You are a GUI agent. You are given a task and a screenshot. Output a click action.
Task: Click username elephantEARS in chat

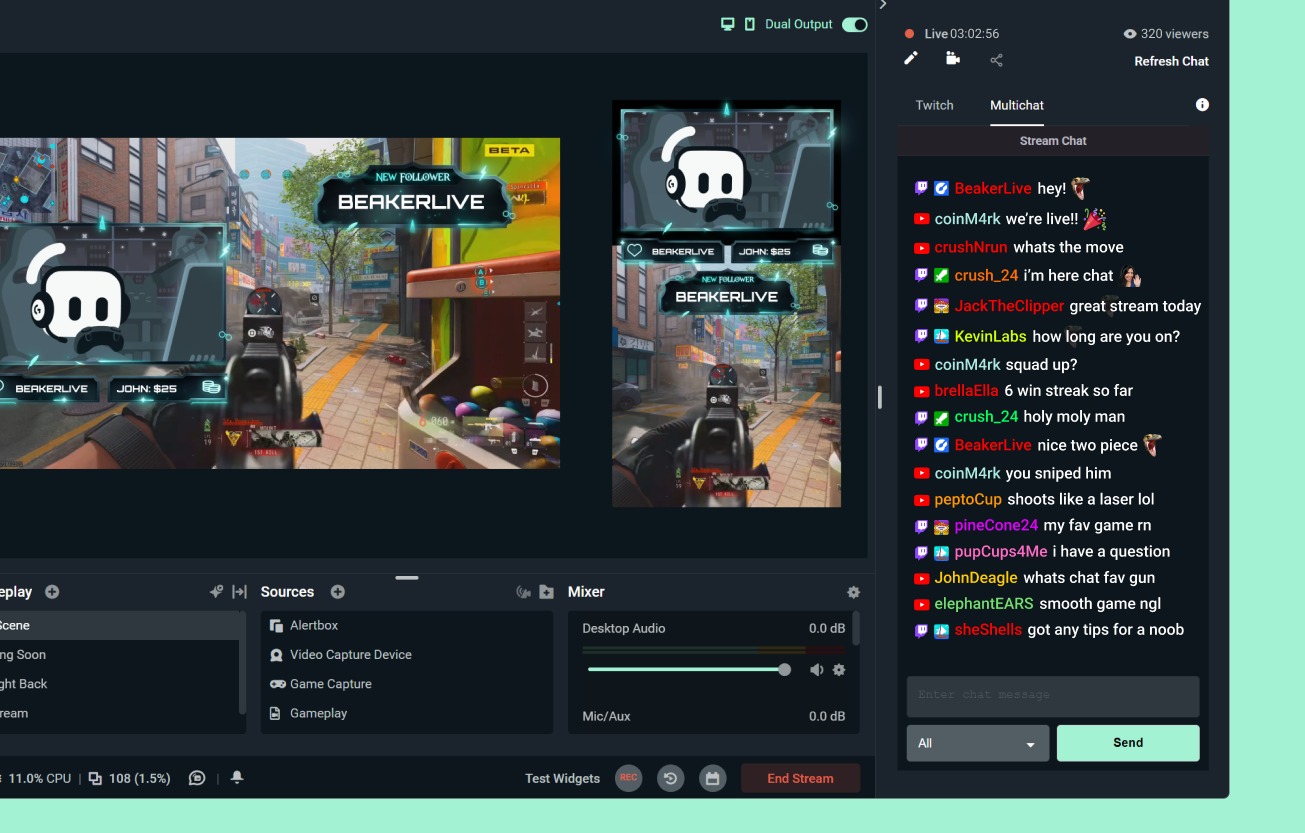[984, 603]
